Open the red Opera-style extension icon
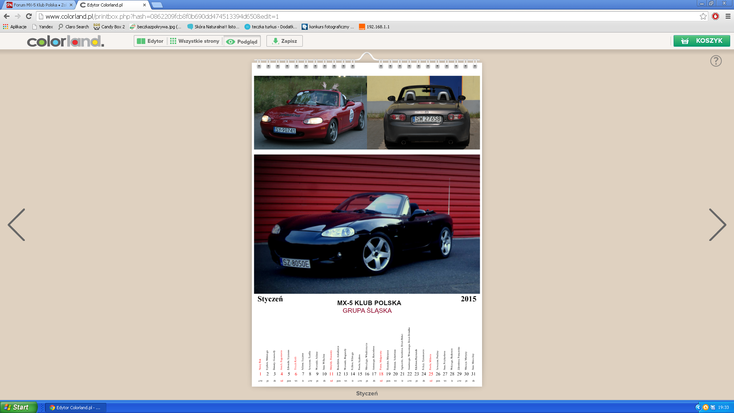The height and width of the screenshot is (413, 734). coord(715,16)
